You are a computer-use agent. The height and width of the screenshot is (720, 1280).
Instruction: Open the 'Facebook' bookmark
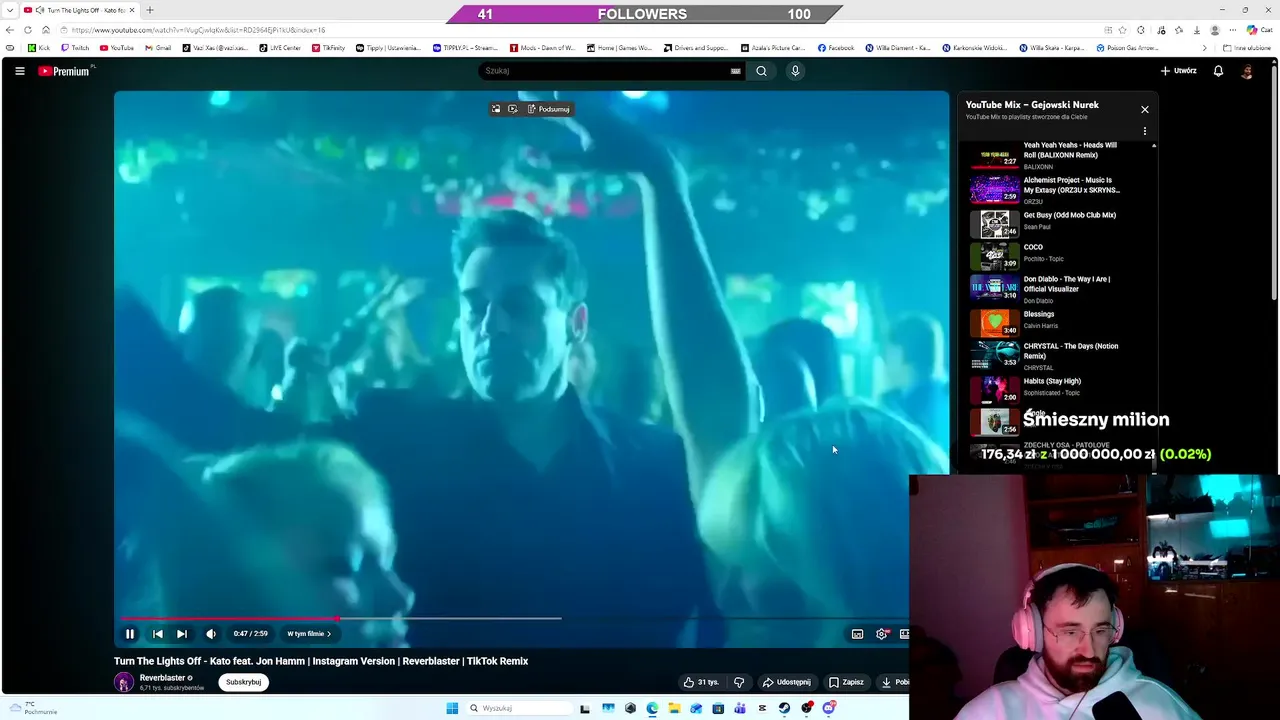click(836, 48)
